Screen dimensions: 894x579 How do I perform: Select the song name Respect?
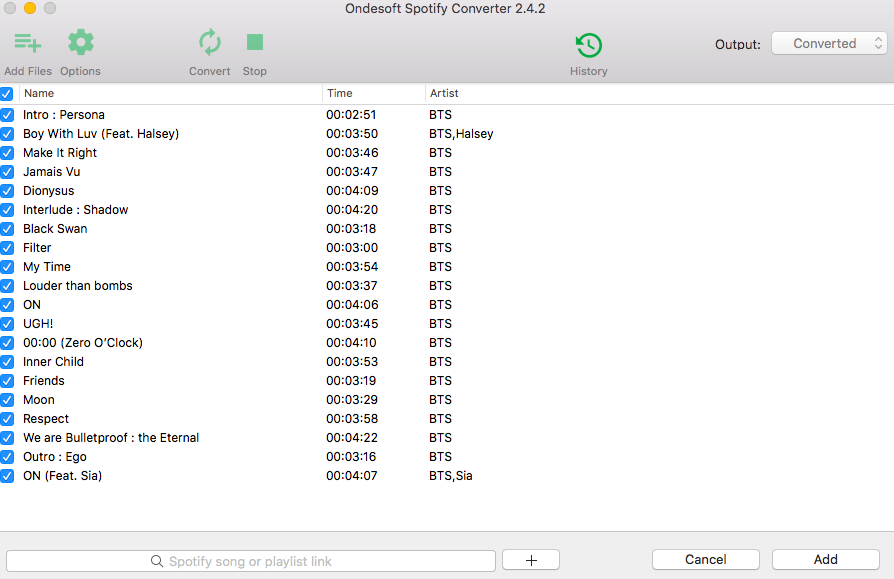pyautogui.click(x=46, y=419)
